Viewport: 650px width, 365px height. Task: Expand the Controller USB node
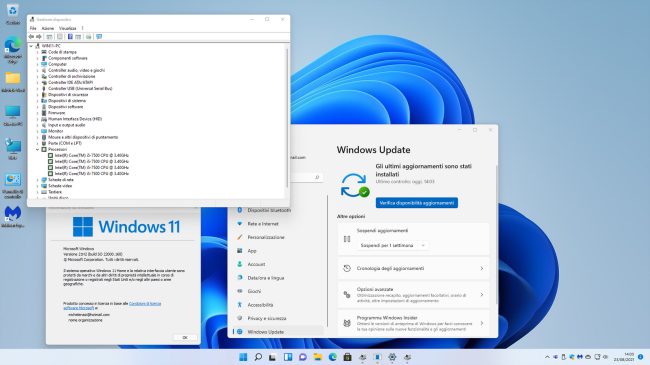[37, 89]
